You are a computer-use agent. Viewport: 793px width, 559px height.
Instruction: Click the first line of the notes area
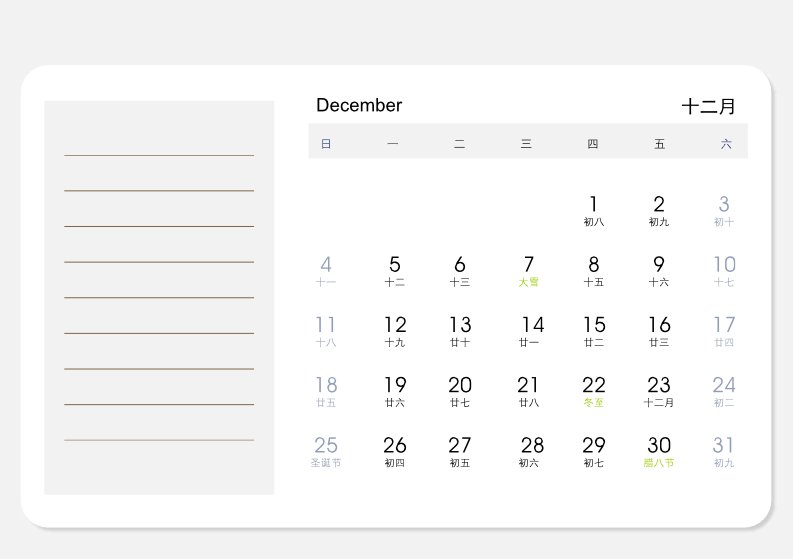point(159,155)
